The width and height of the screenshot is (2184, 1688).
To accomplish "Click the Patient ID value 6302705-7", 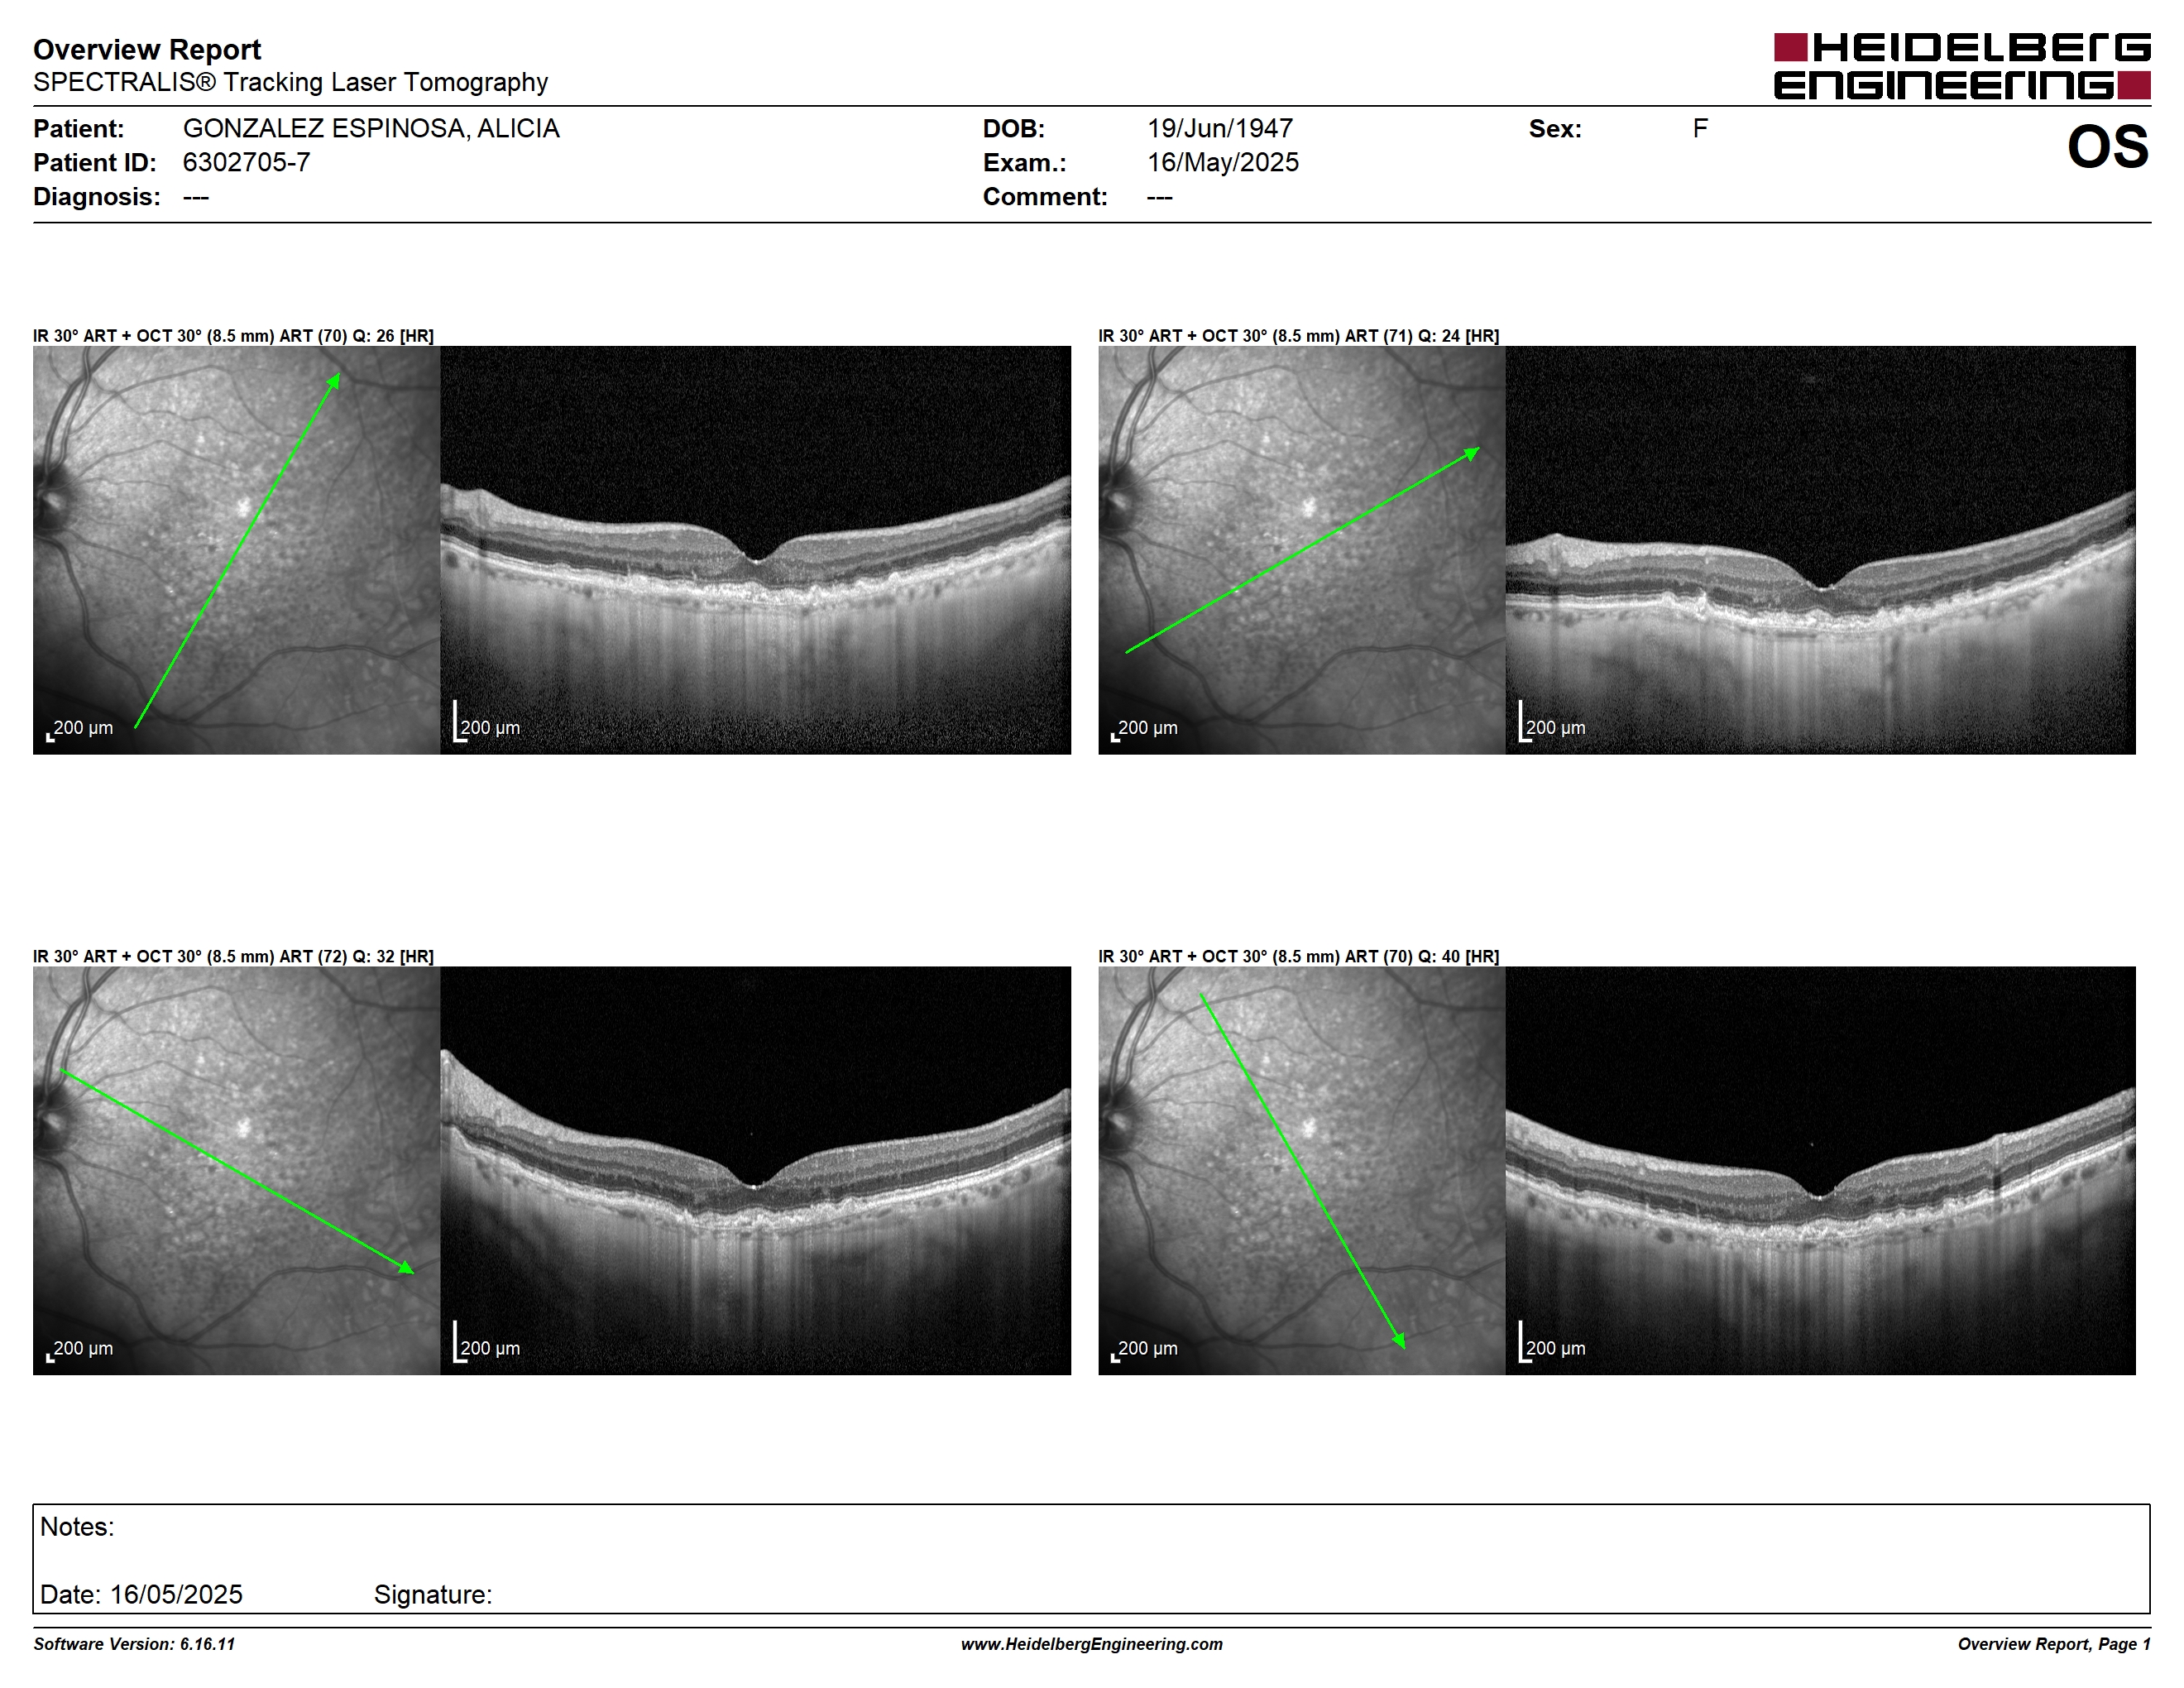I will 246,162.
